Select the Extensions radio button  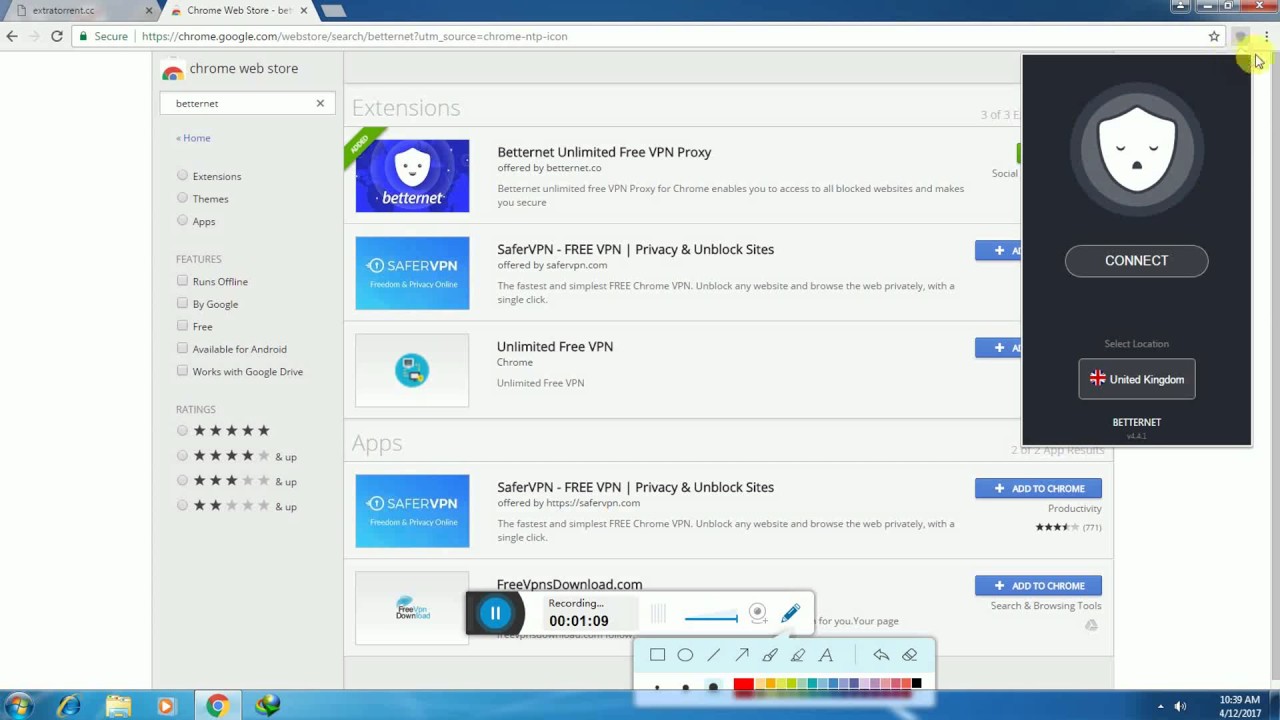pos(182,175)
